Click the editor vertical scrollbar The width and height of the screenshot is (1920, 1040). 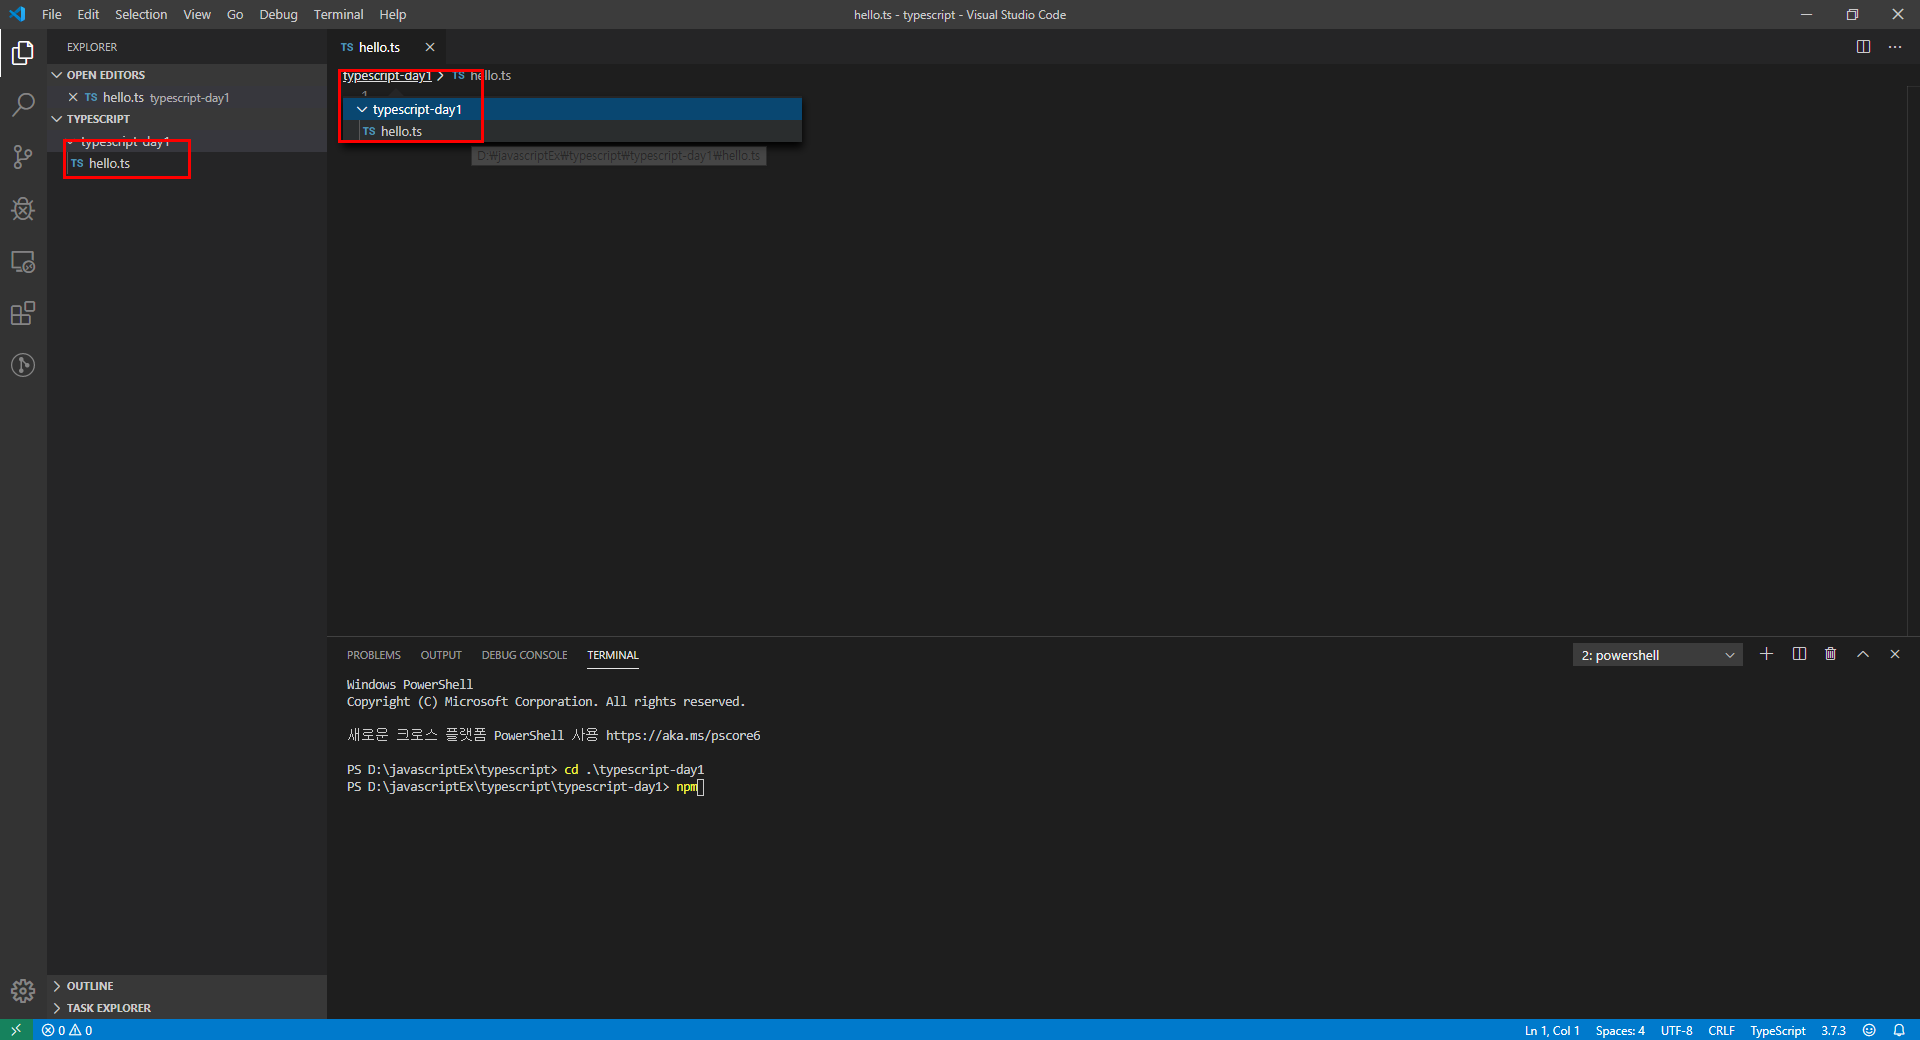click(1913, 360)
